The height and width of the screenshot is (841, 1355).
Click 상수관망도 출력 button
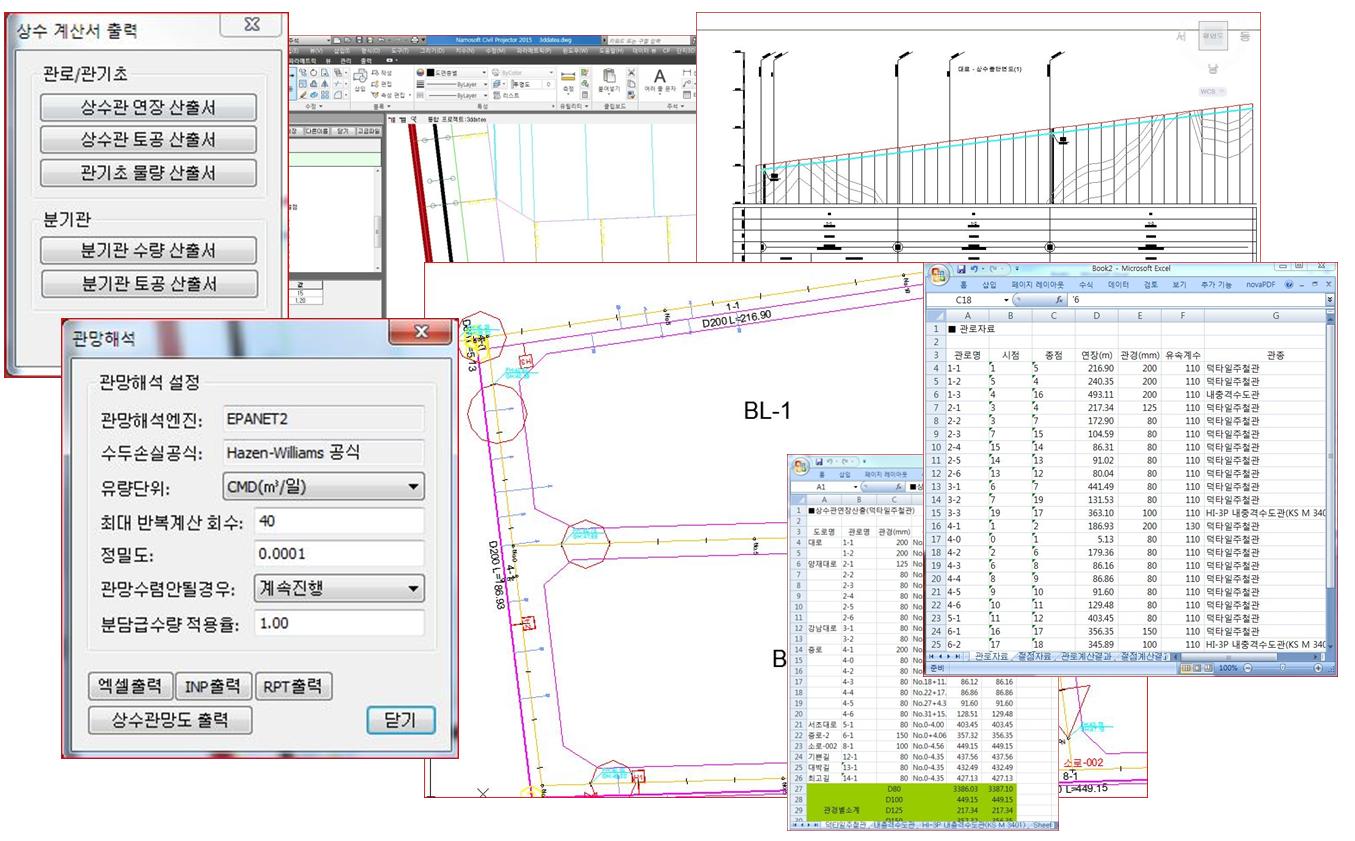pyautogui.click(x=169, y=719)
